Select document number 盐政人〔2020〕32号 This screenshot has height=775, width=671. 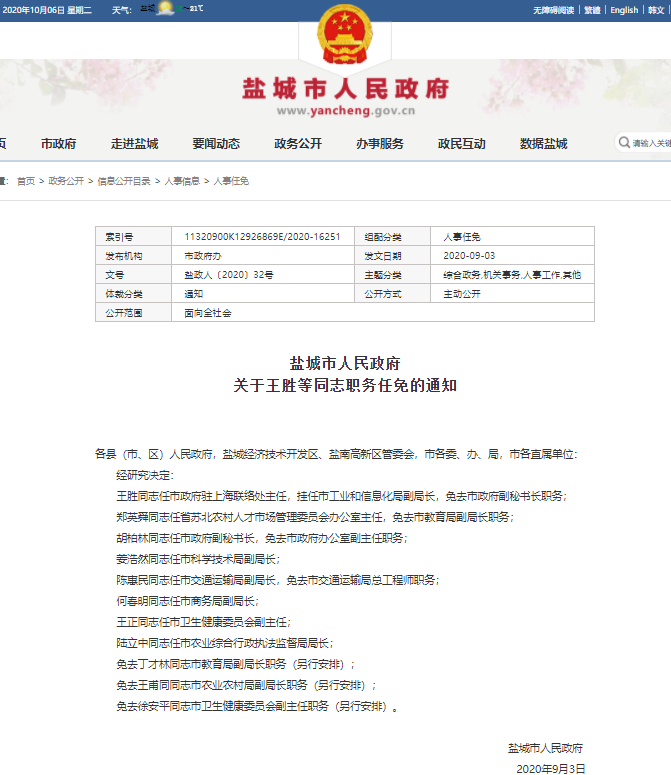pyautogui.click(x=229, y=275)
